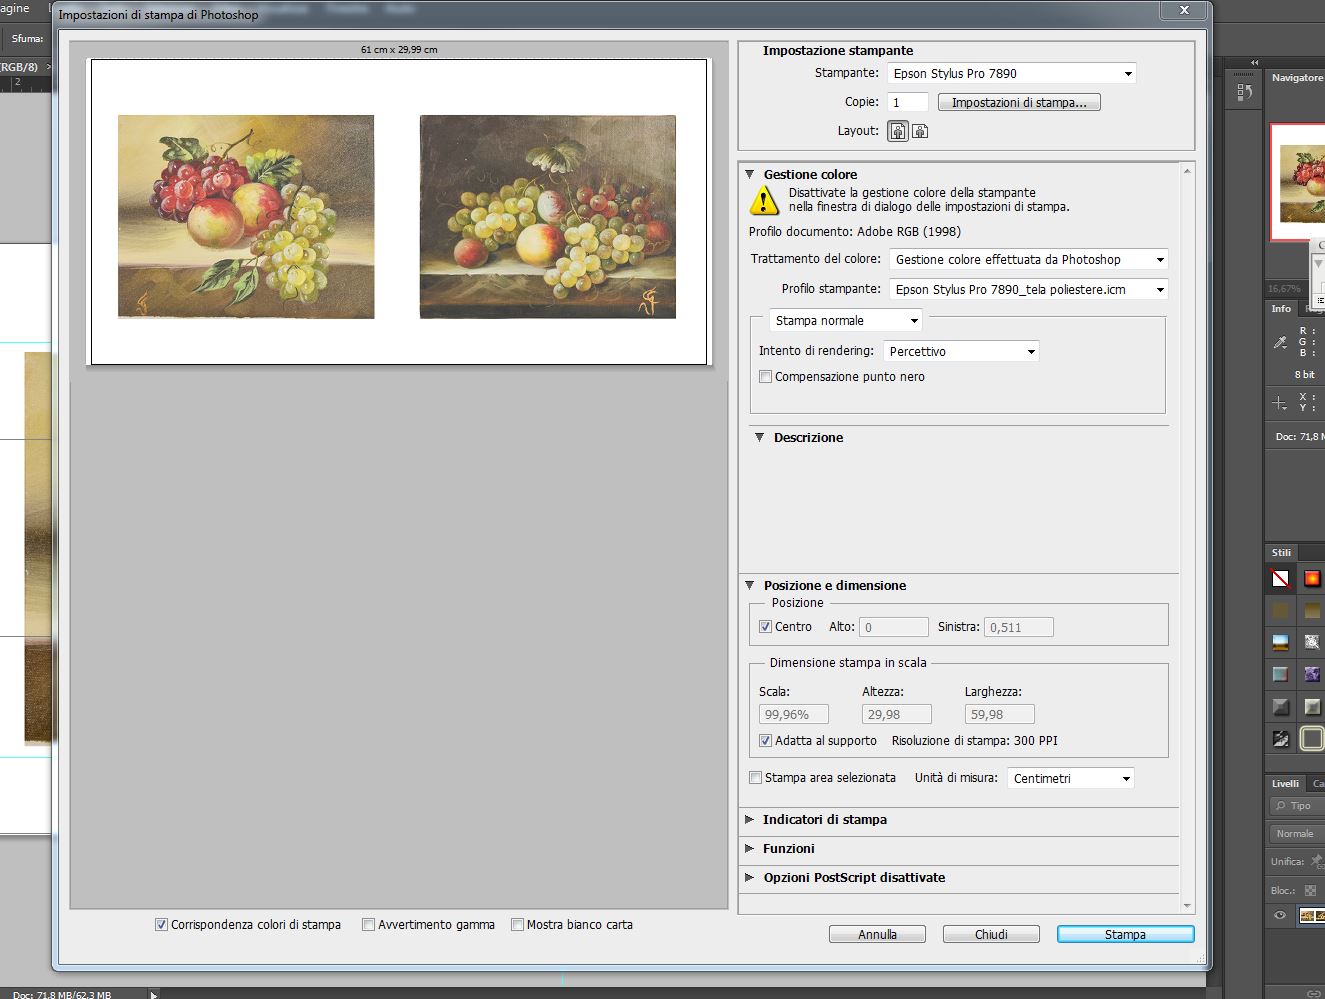Apply the red glowing style in Stili panel
Viewport: 1325px width, 999px height.
(x=1311, y=579)
